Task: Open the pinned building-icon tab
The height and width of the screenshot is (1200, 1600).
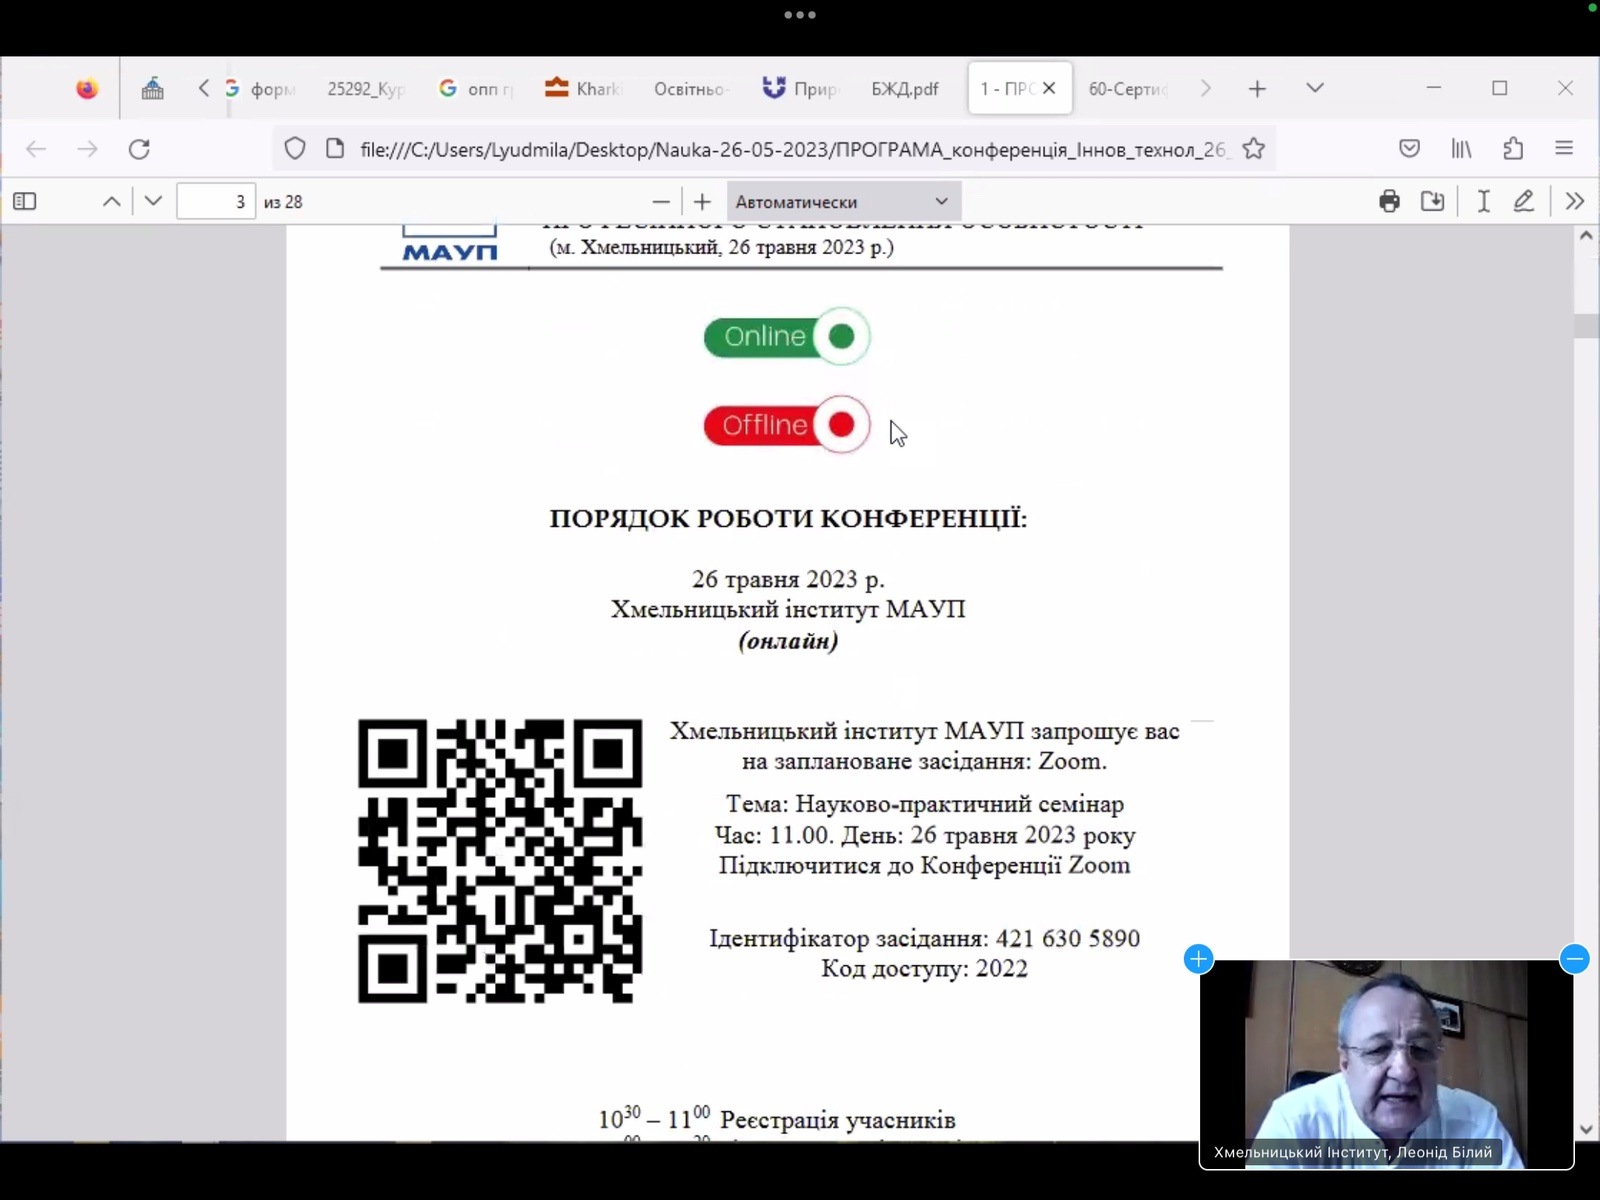Action: 152,89
